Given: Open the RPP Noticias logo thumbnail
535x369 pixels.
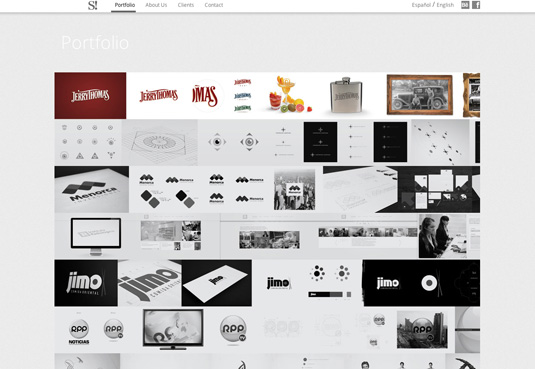Looking at the screenshot, I should [79, 331].
